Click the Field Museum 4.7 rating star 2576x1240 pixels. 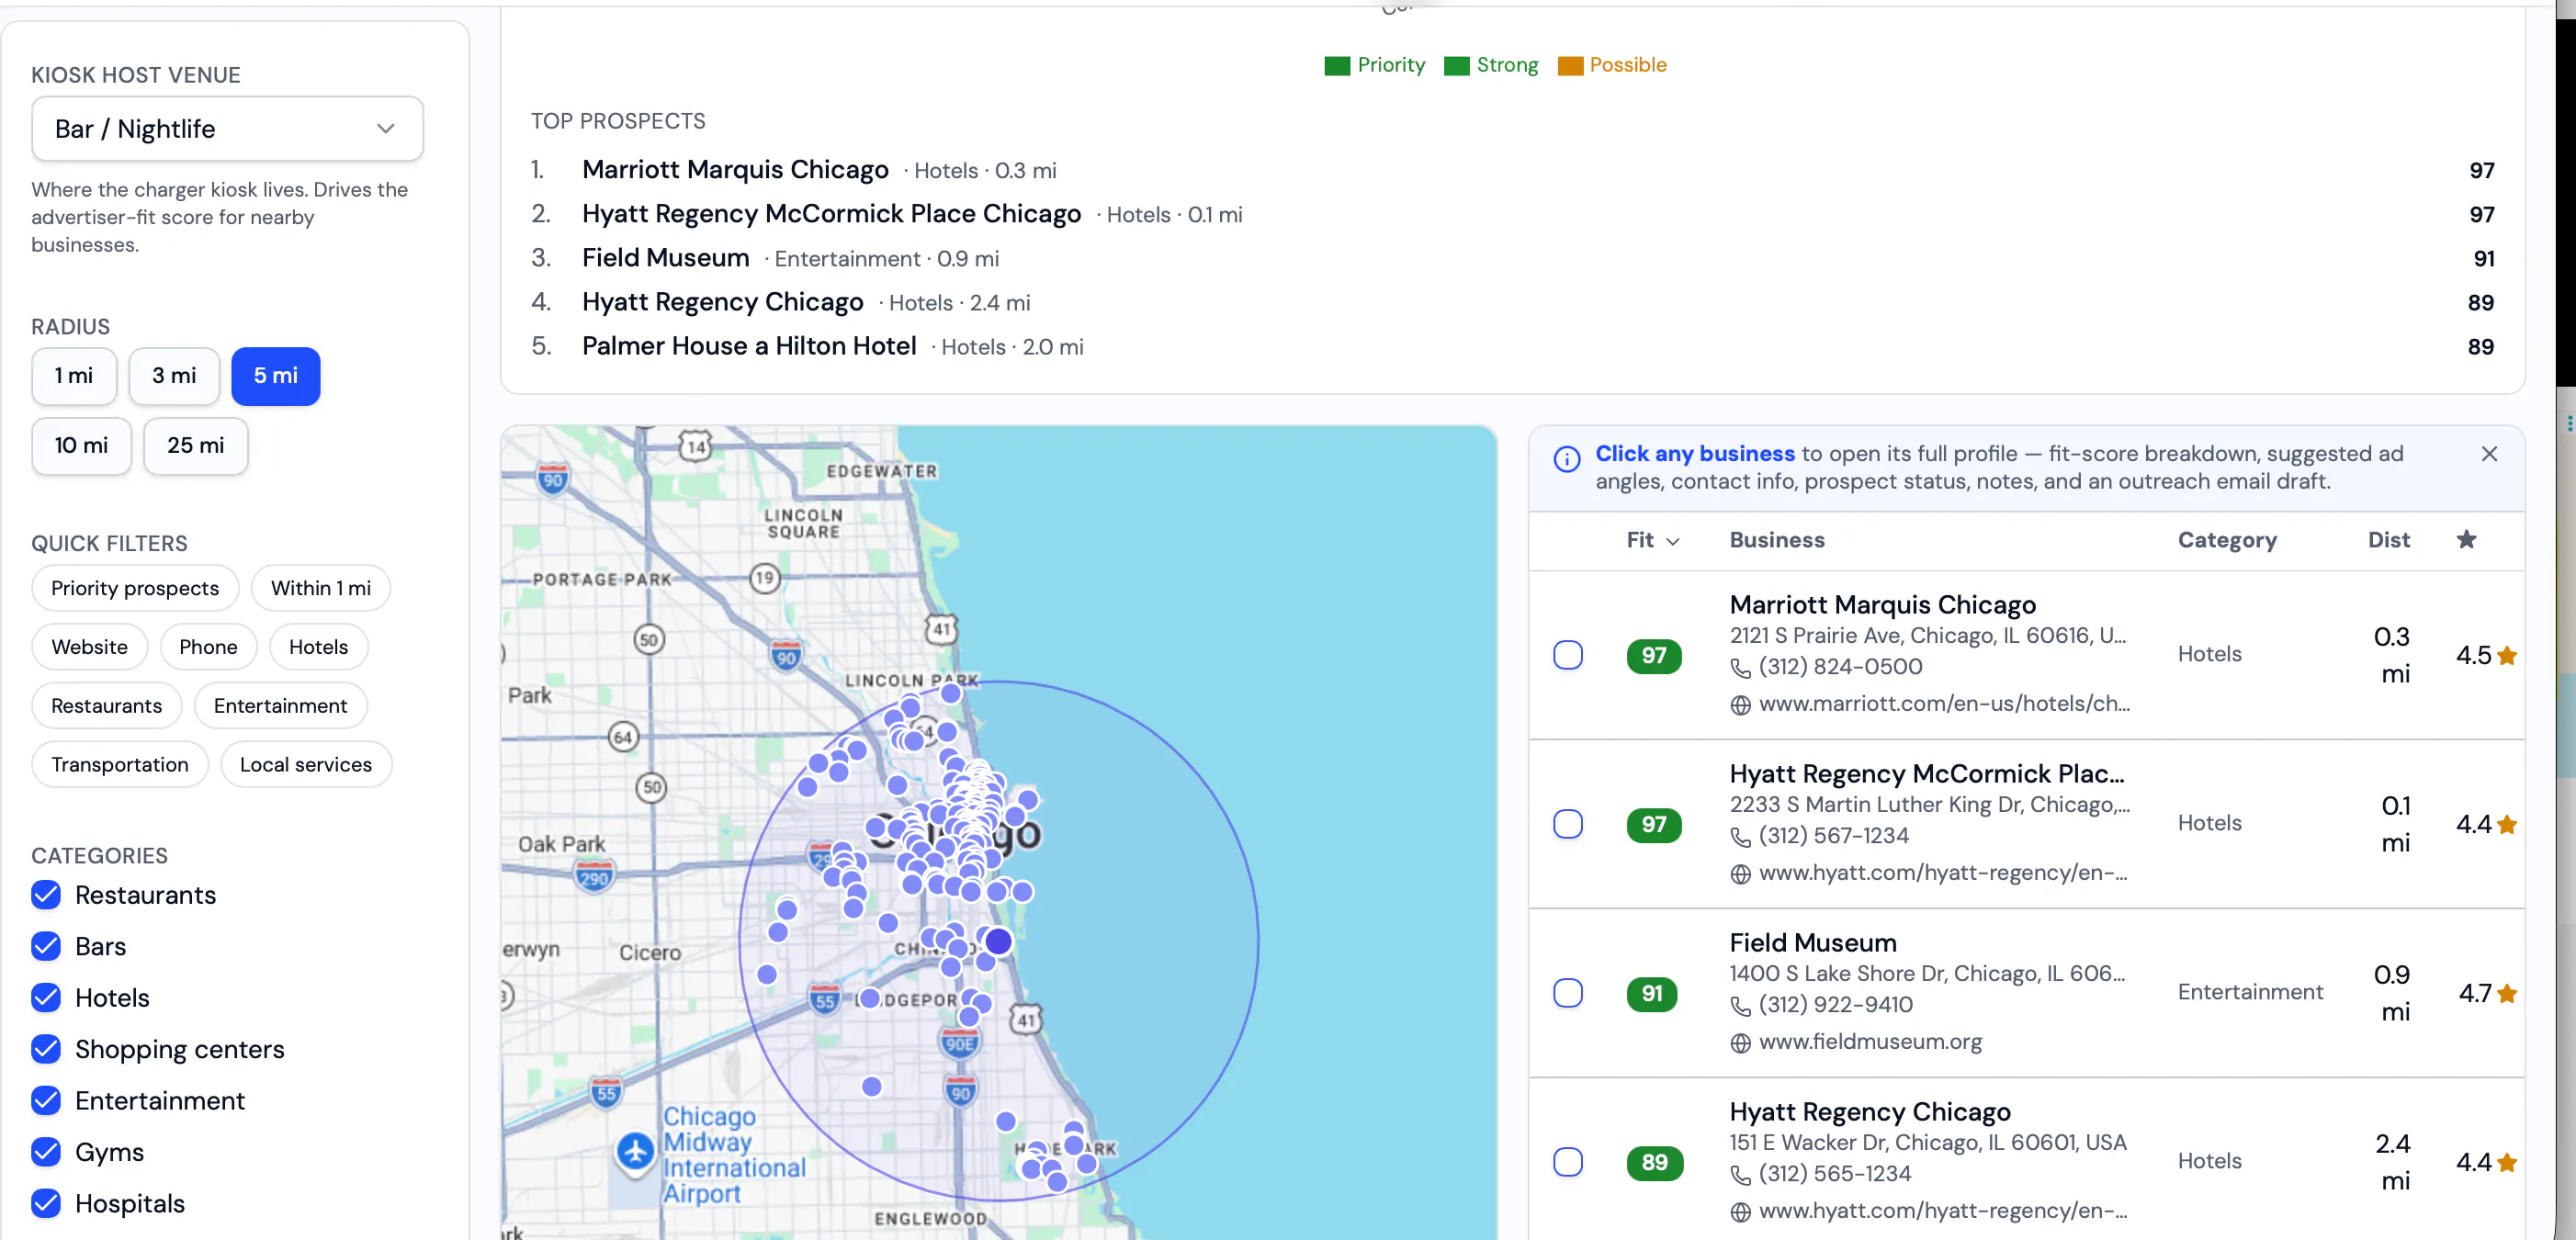2507,994
